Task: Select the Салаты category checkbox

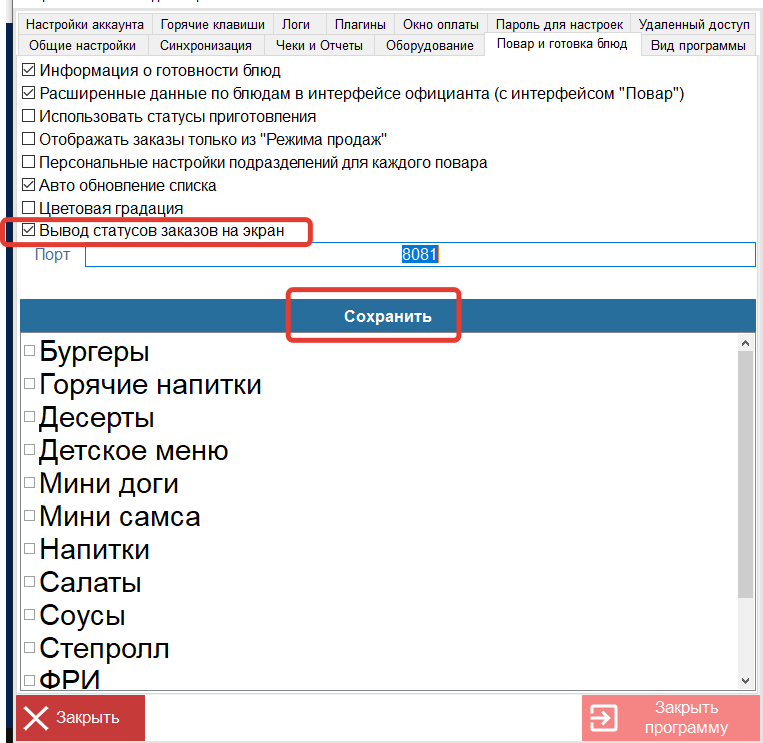Action: [30, 581]
